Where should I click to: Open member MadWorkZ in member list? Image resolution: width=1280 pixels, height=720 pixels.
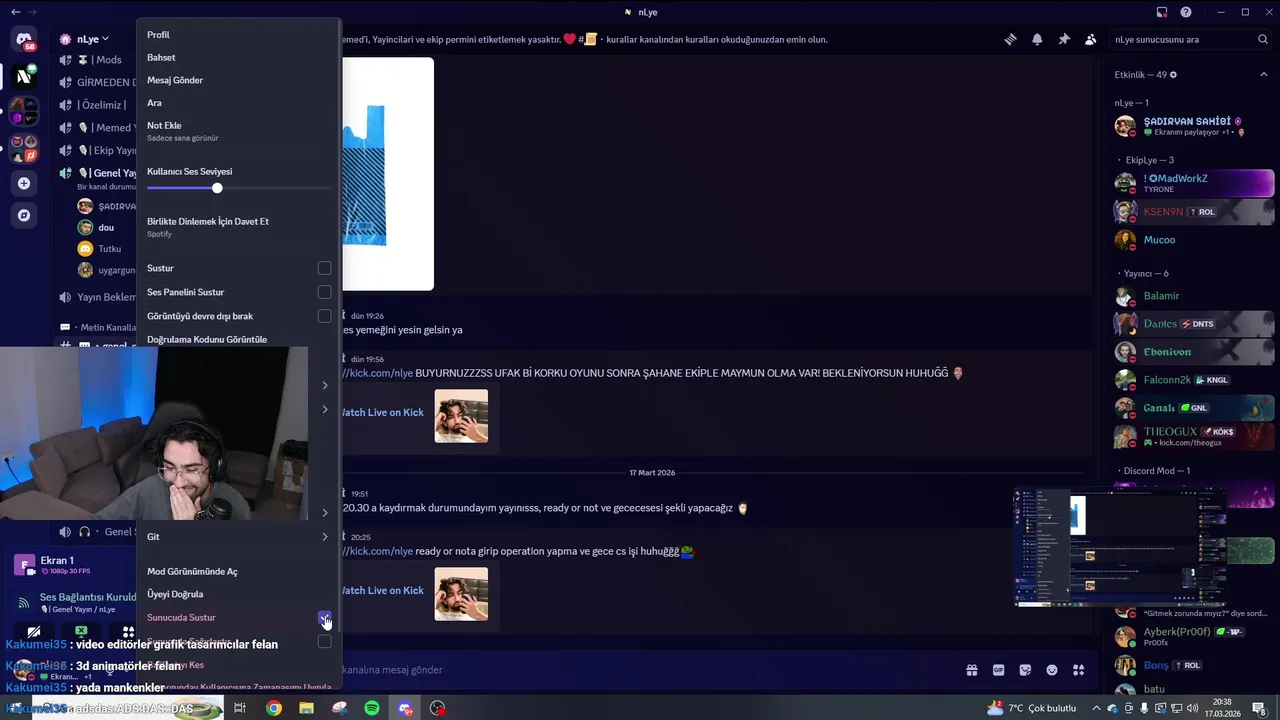tap(1193, 183)
